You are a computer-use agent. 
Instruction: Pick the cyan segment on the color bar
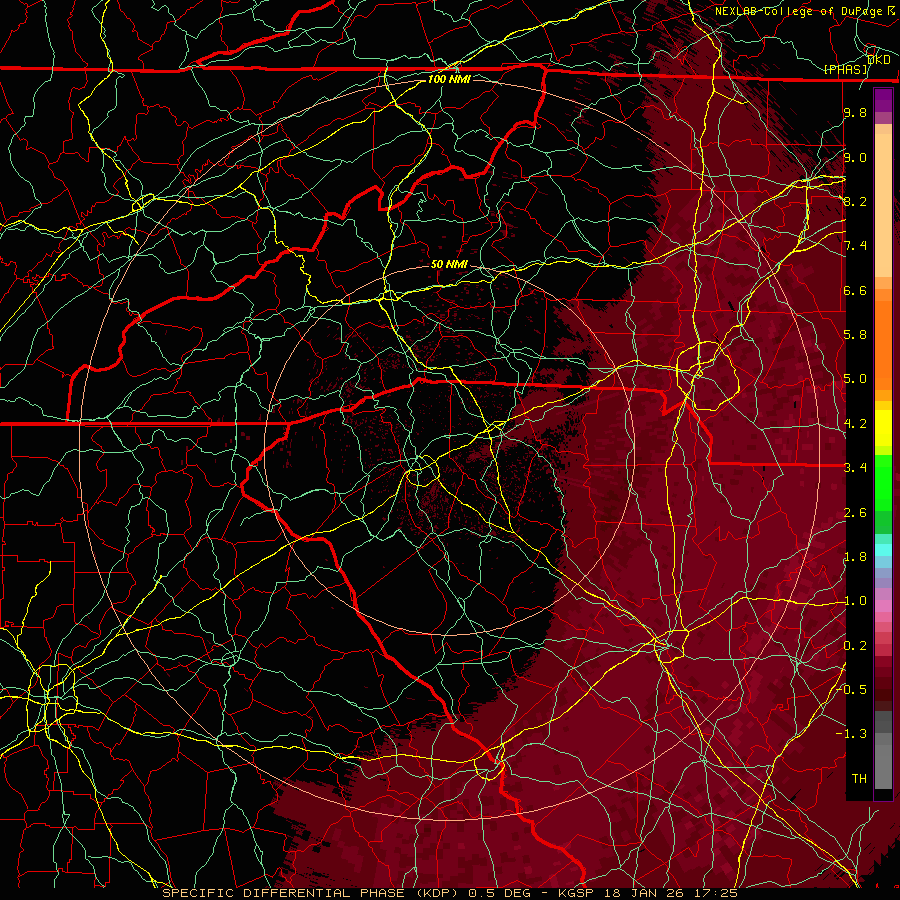[x=883, y=550]
